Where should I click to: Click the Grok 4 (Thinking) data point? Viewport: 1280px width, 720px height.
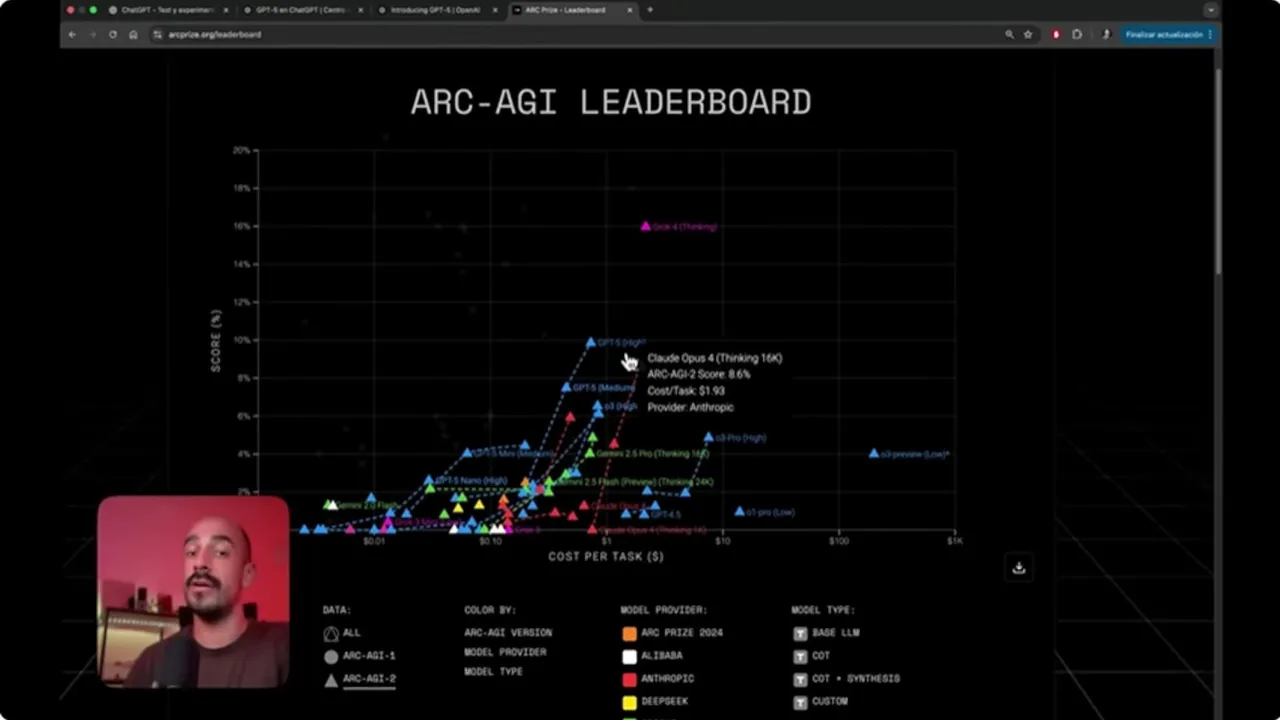click(646, 227)
